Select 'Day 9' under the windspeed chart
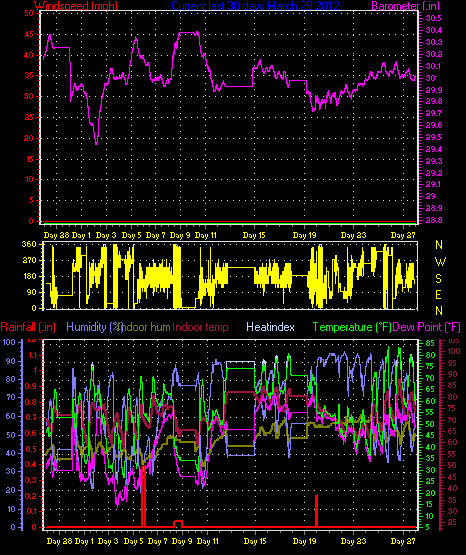466x555 pixels. pyautogui.click(x=180, y=235)
